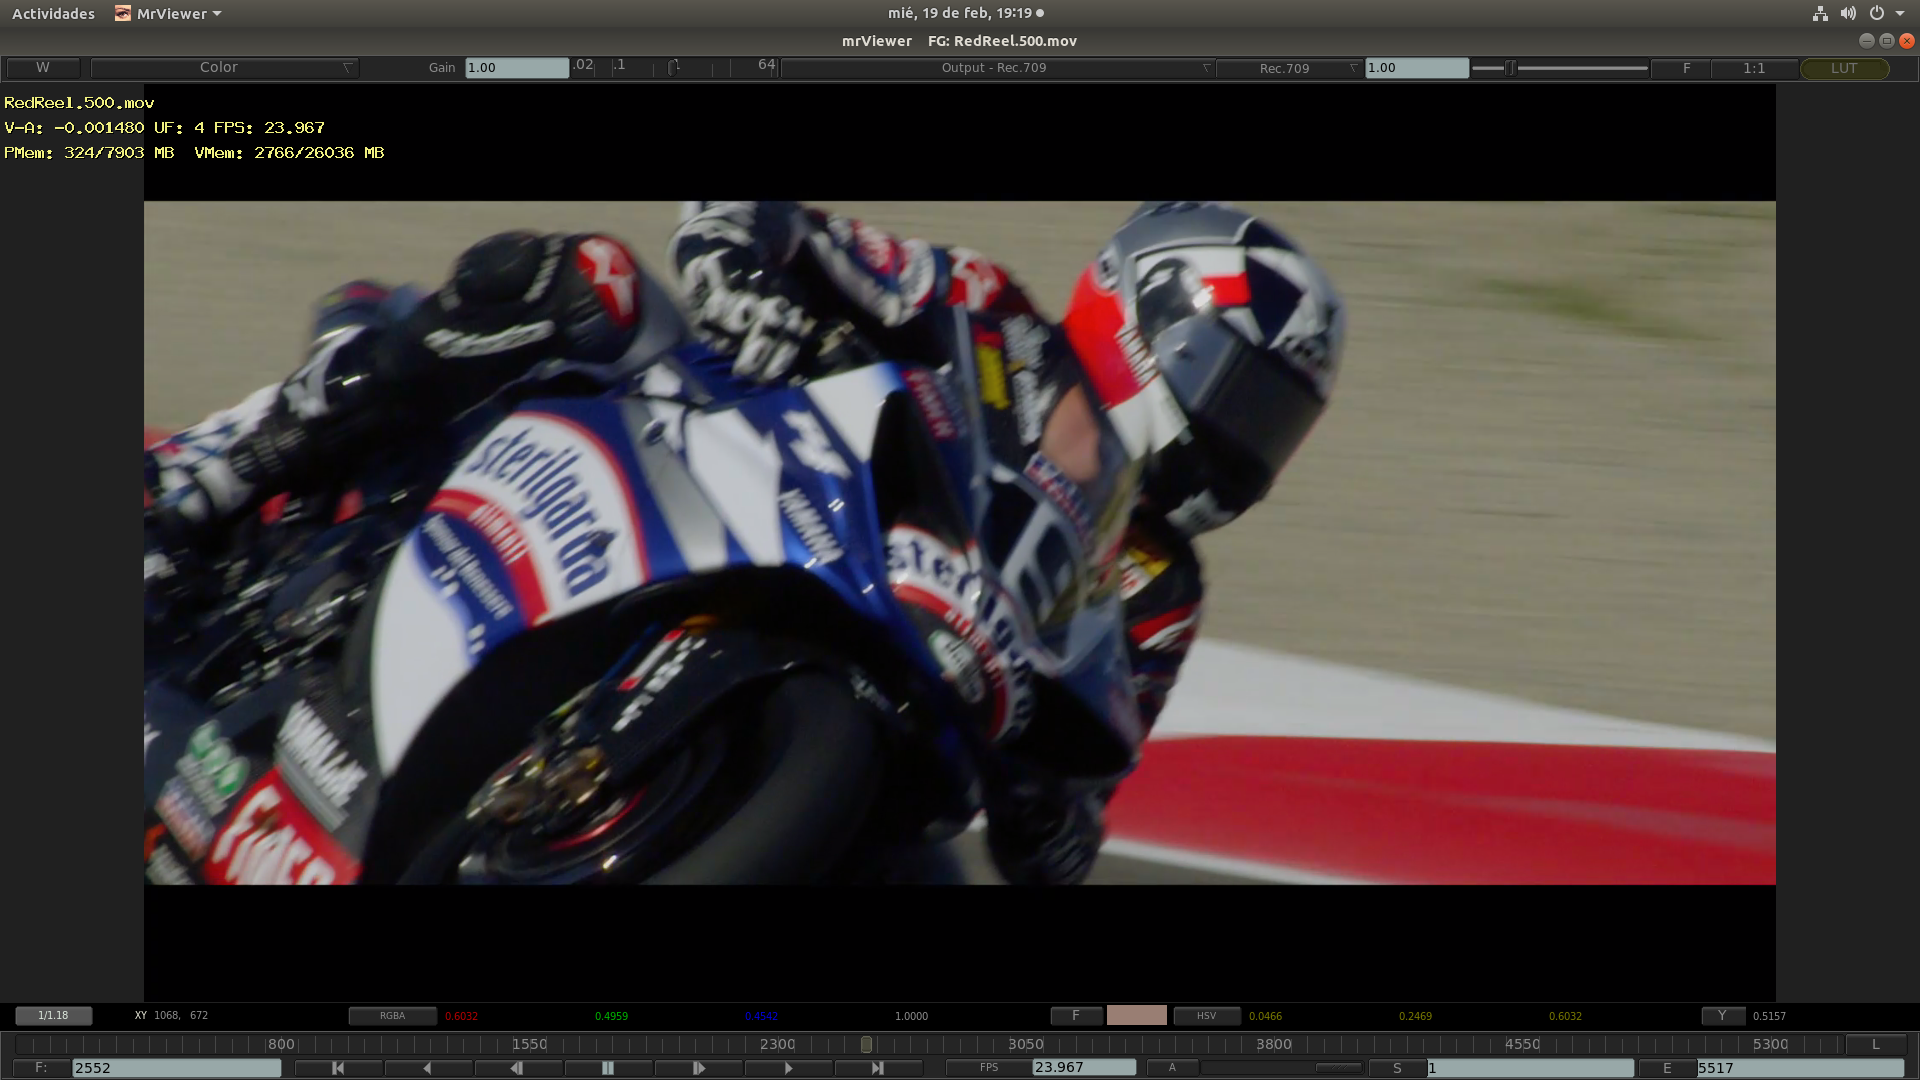
Task: Click the luminance value 0.5157
Action: tap(1769, 1016)
